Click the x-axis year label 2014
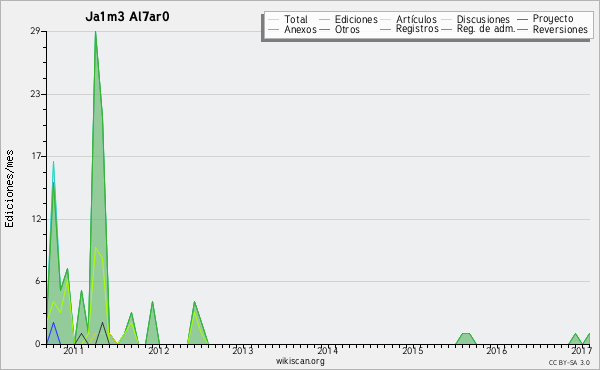Image resolution: width=600 pixels, height=370 pixels. [x=328, y=350]
